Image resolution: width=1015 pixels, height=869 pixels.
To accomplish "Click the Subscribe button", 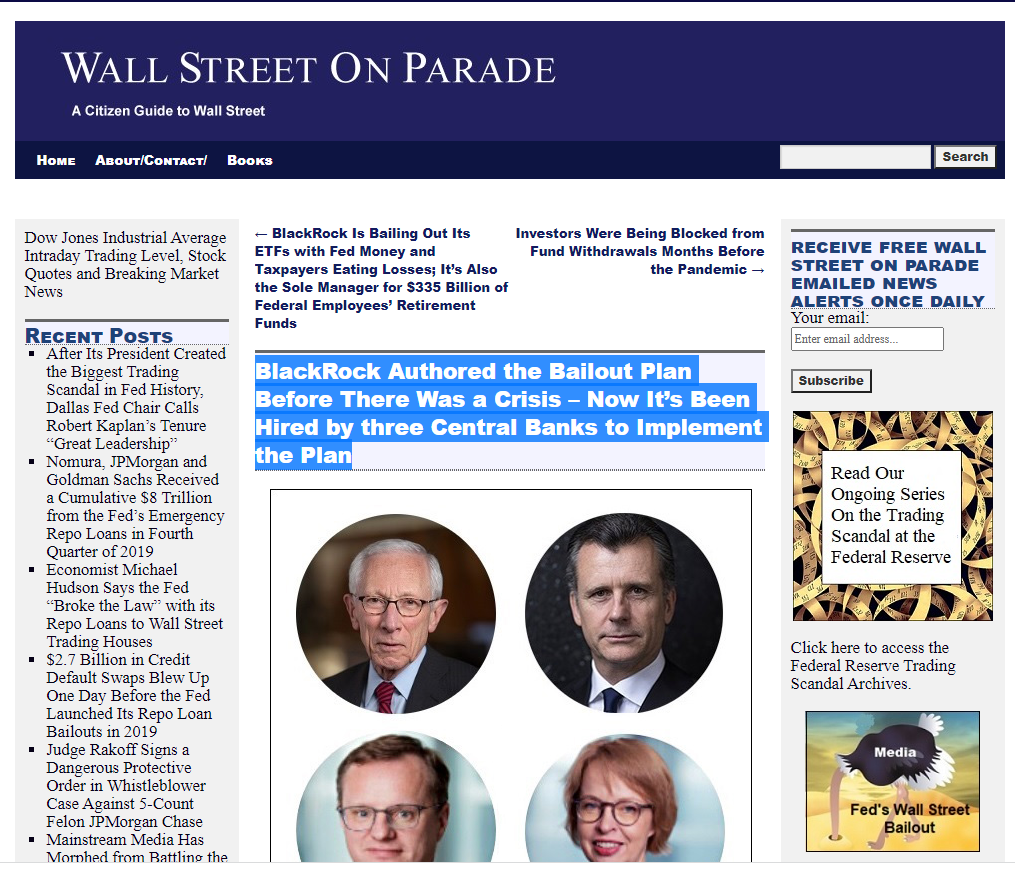I will 831,381.
